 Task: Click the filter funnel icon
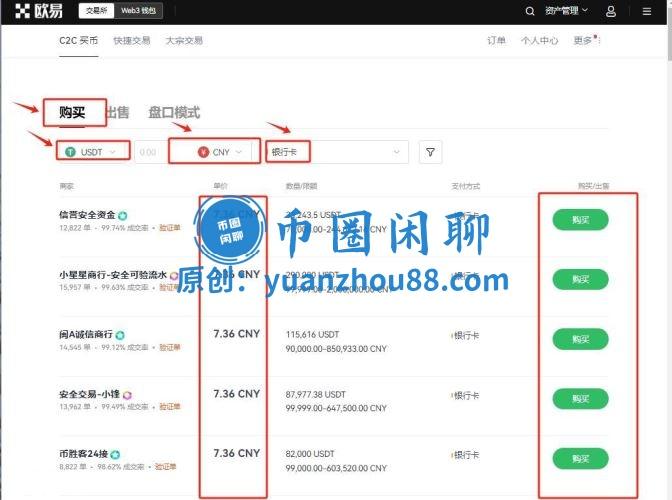tap(430, 152)
